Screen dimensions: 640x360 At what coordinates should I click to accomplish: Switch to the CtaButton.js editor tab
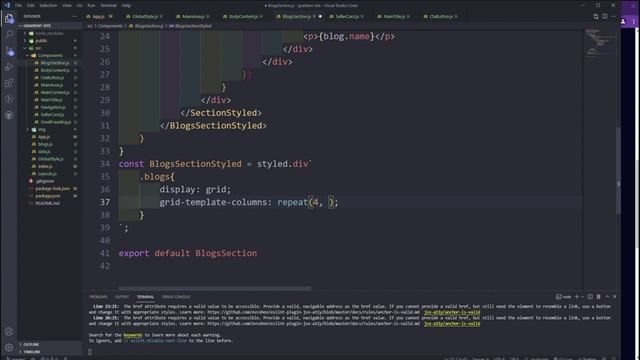pos(441,17)
